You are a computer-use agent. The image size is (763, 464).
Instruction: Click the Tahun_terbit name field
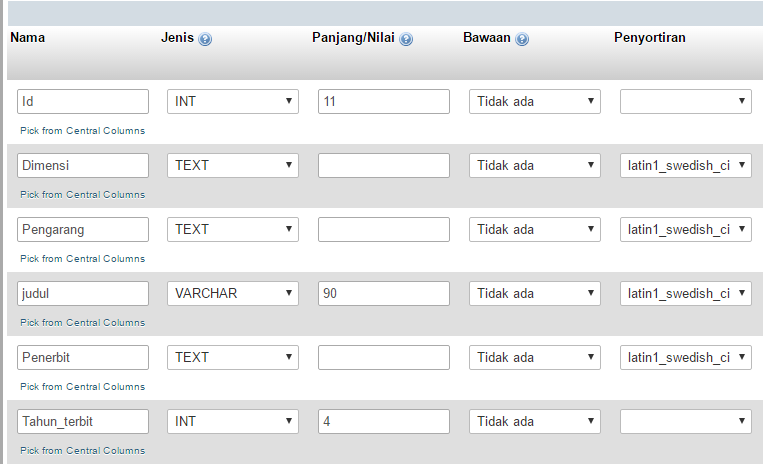point(83,421)
